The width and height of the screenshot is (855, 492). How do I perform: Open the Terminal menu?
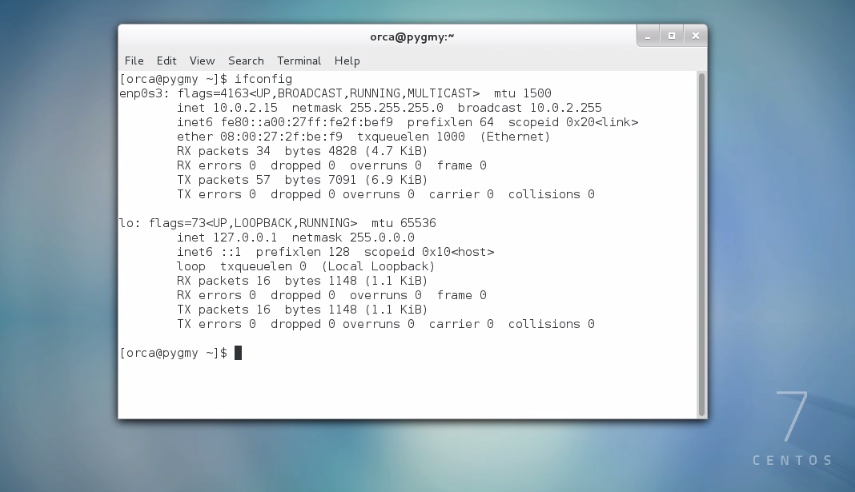point(299,61)
